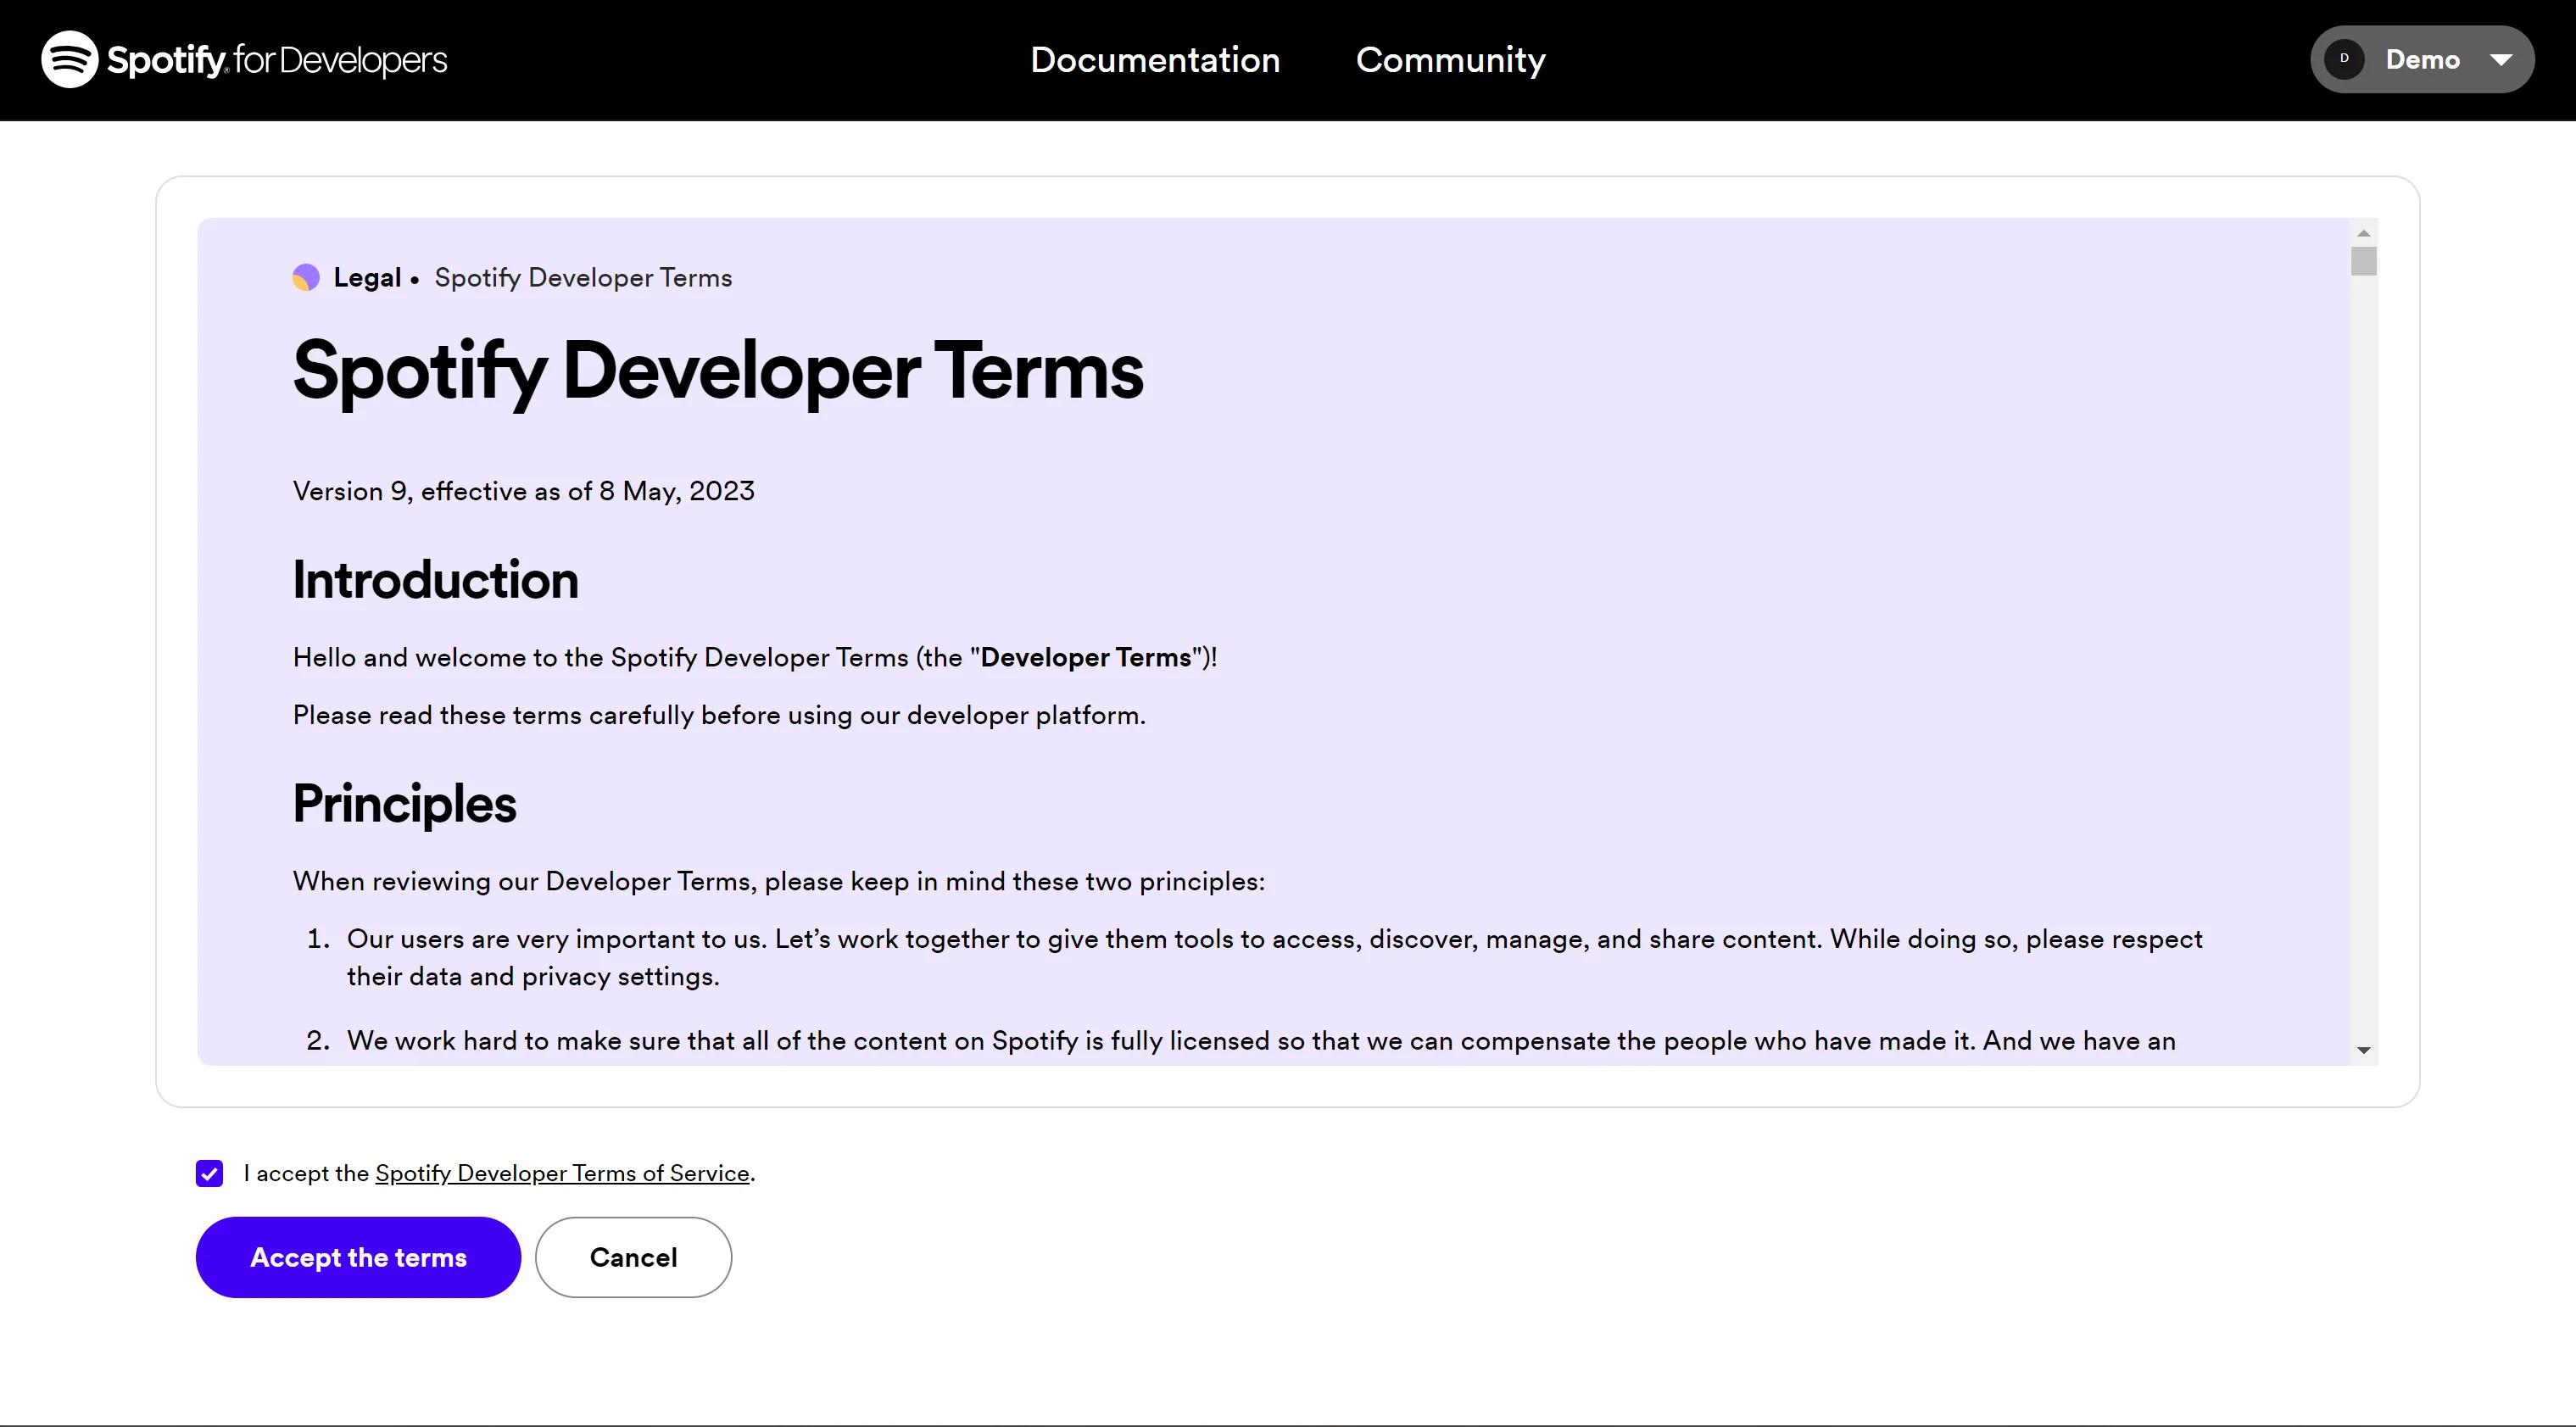Go to the Community page
Screen dimensions: 2576x1427
coord(1450,60)
